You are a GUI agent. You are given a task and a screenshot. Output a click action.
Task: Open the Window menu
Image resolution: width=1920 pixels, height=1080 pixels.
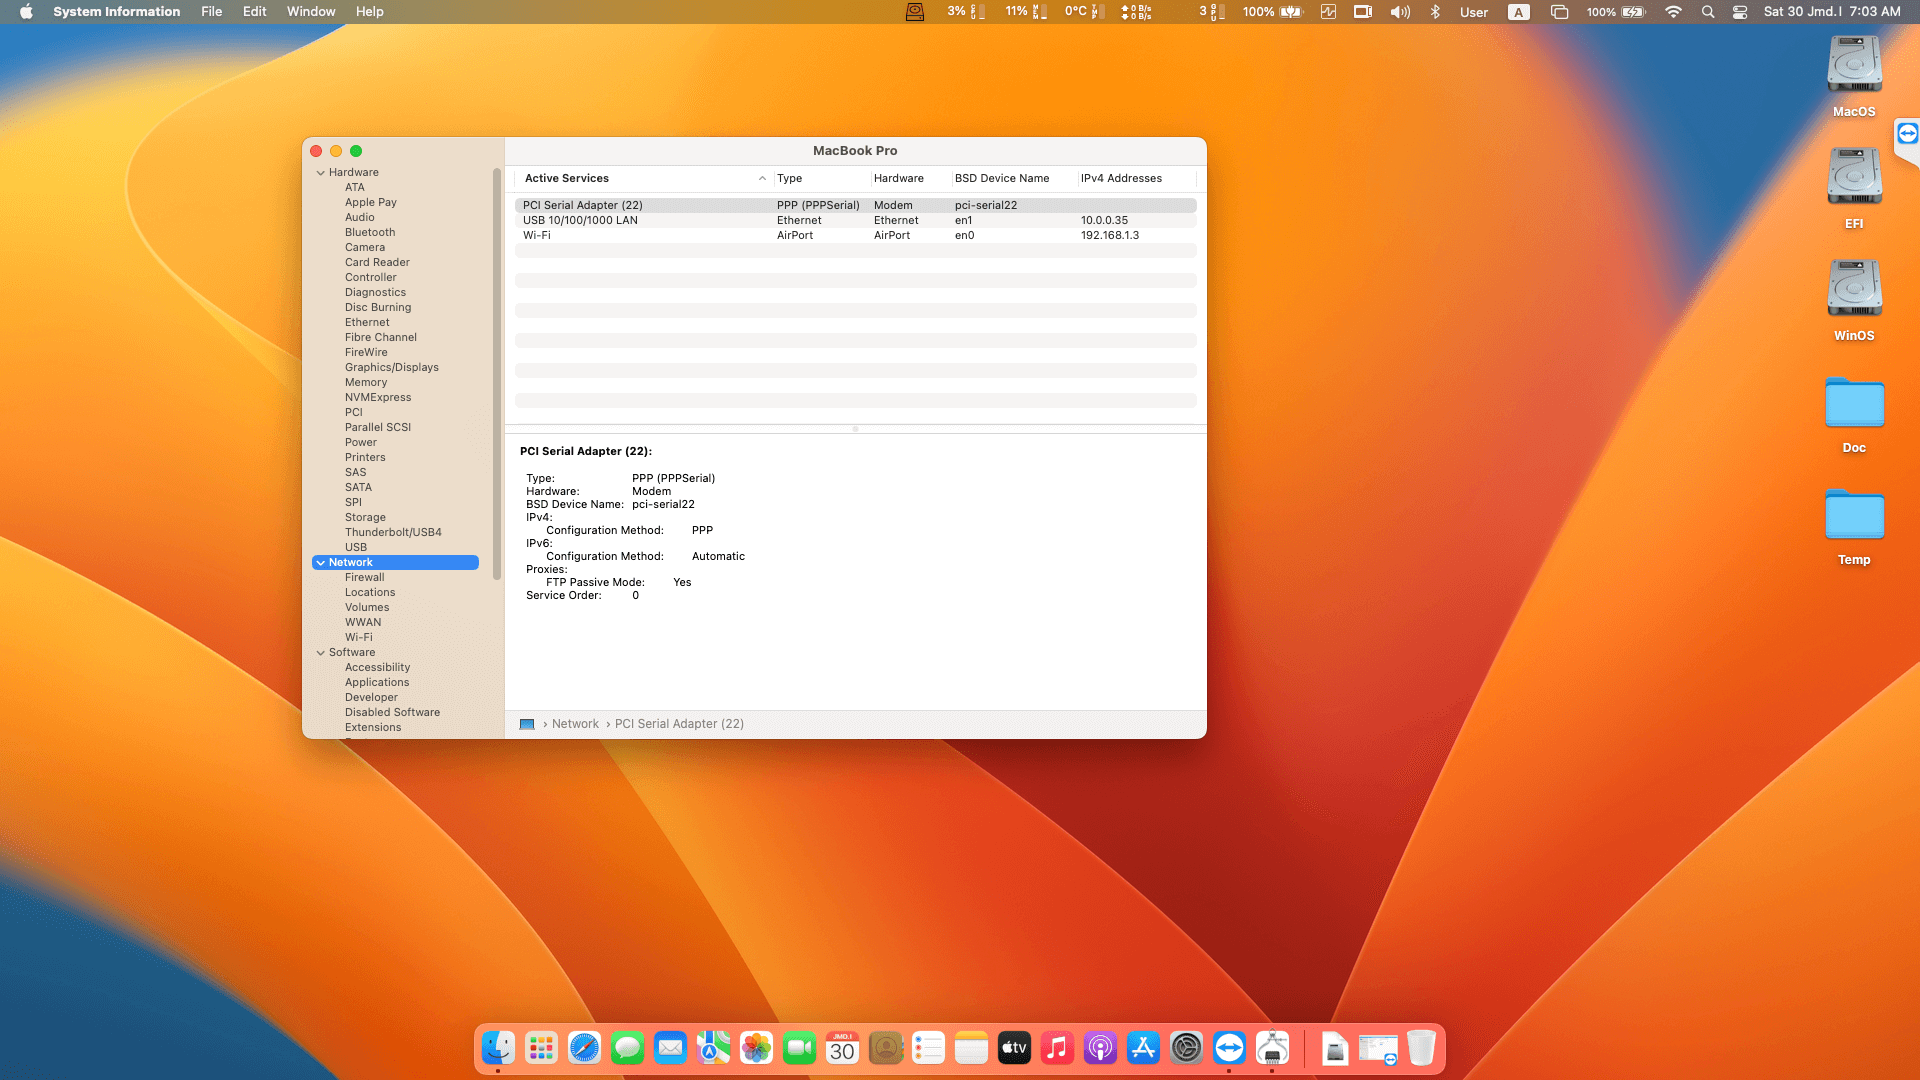[311, 12]
